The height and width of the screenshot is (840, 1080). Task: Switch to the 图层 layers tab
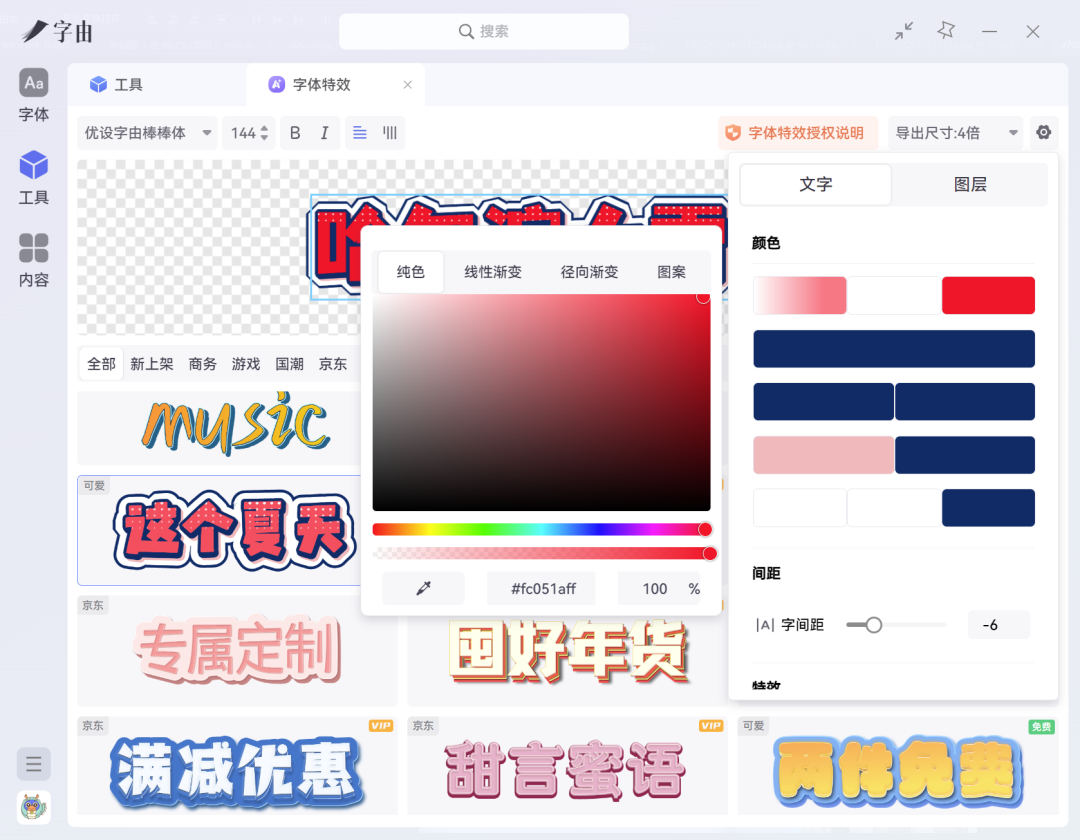coord(970,185)
